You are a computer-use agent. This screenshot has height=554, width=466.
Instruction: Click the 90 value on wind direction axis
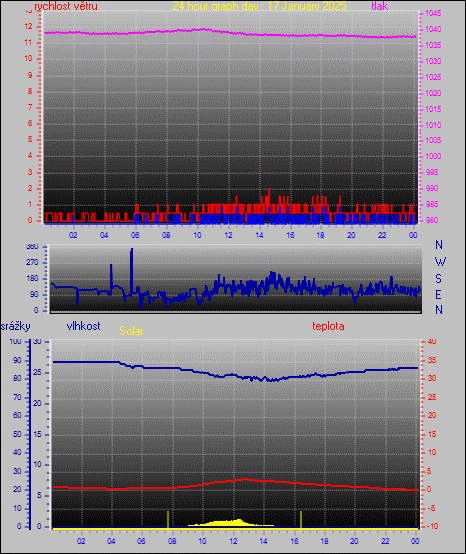(34, 294)
